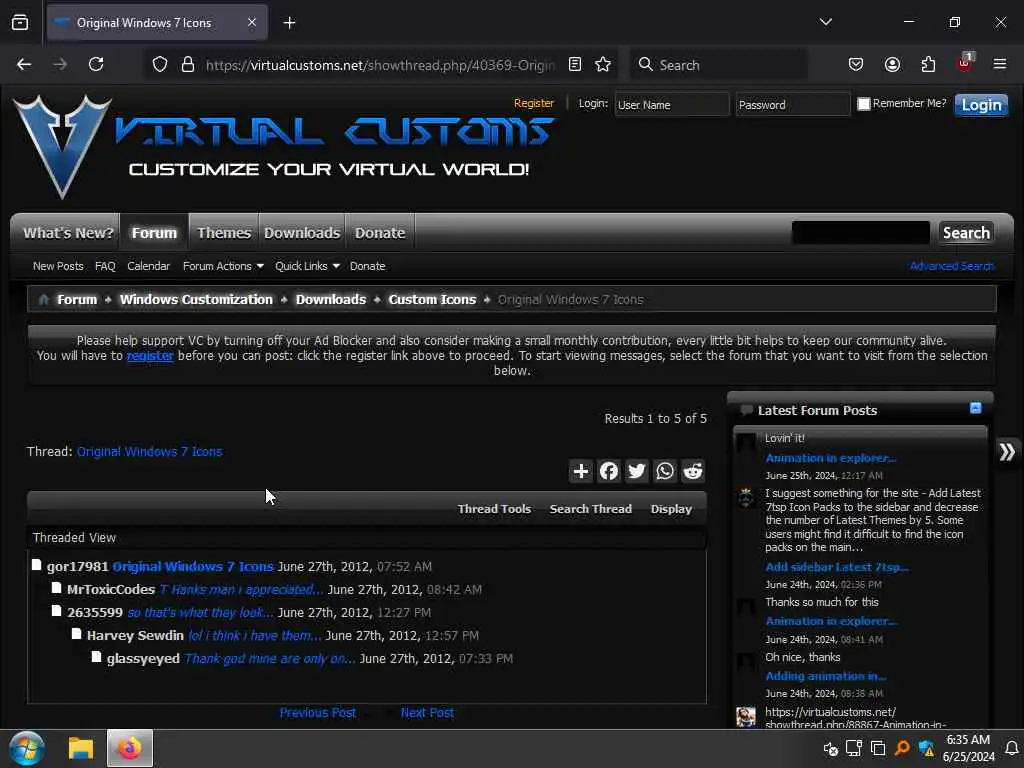Open the Search Thread menu
Image resolution: width=1024 pixels, height=768 pixels.
(590, 509)
